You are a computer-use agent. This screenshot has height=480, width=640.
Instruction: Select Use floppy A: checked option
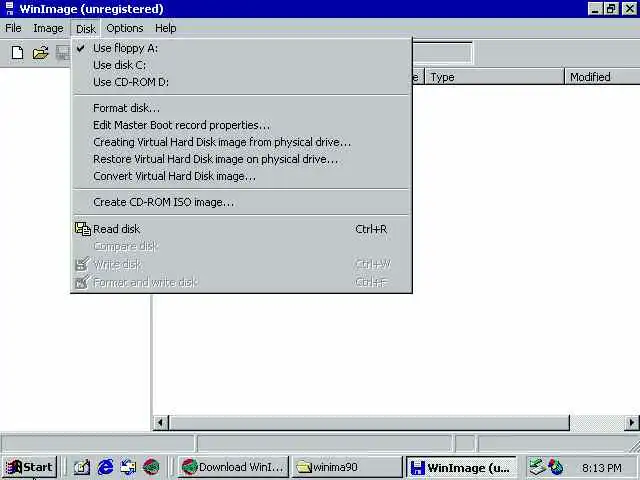pyautogui.click(x=241, y=48)
